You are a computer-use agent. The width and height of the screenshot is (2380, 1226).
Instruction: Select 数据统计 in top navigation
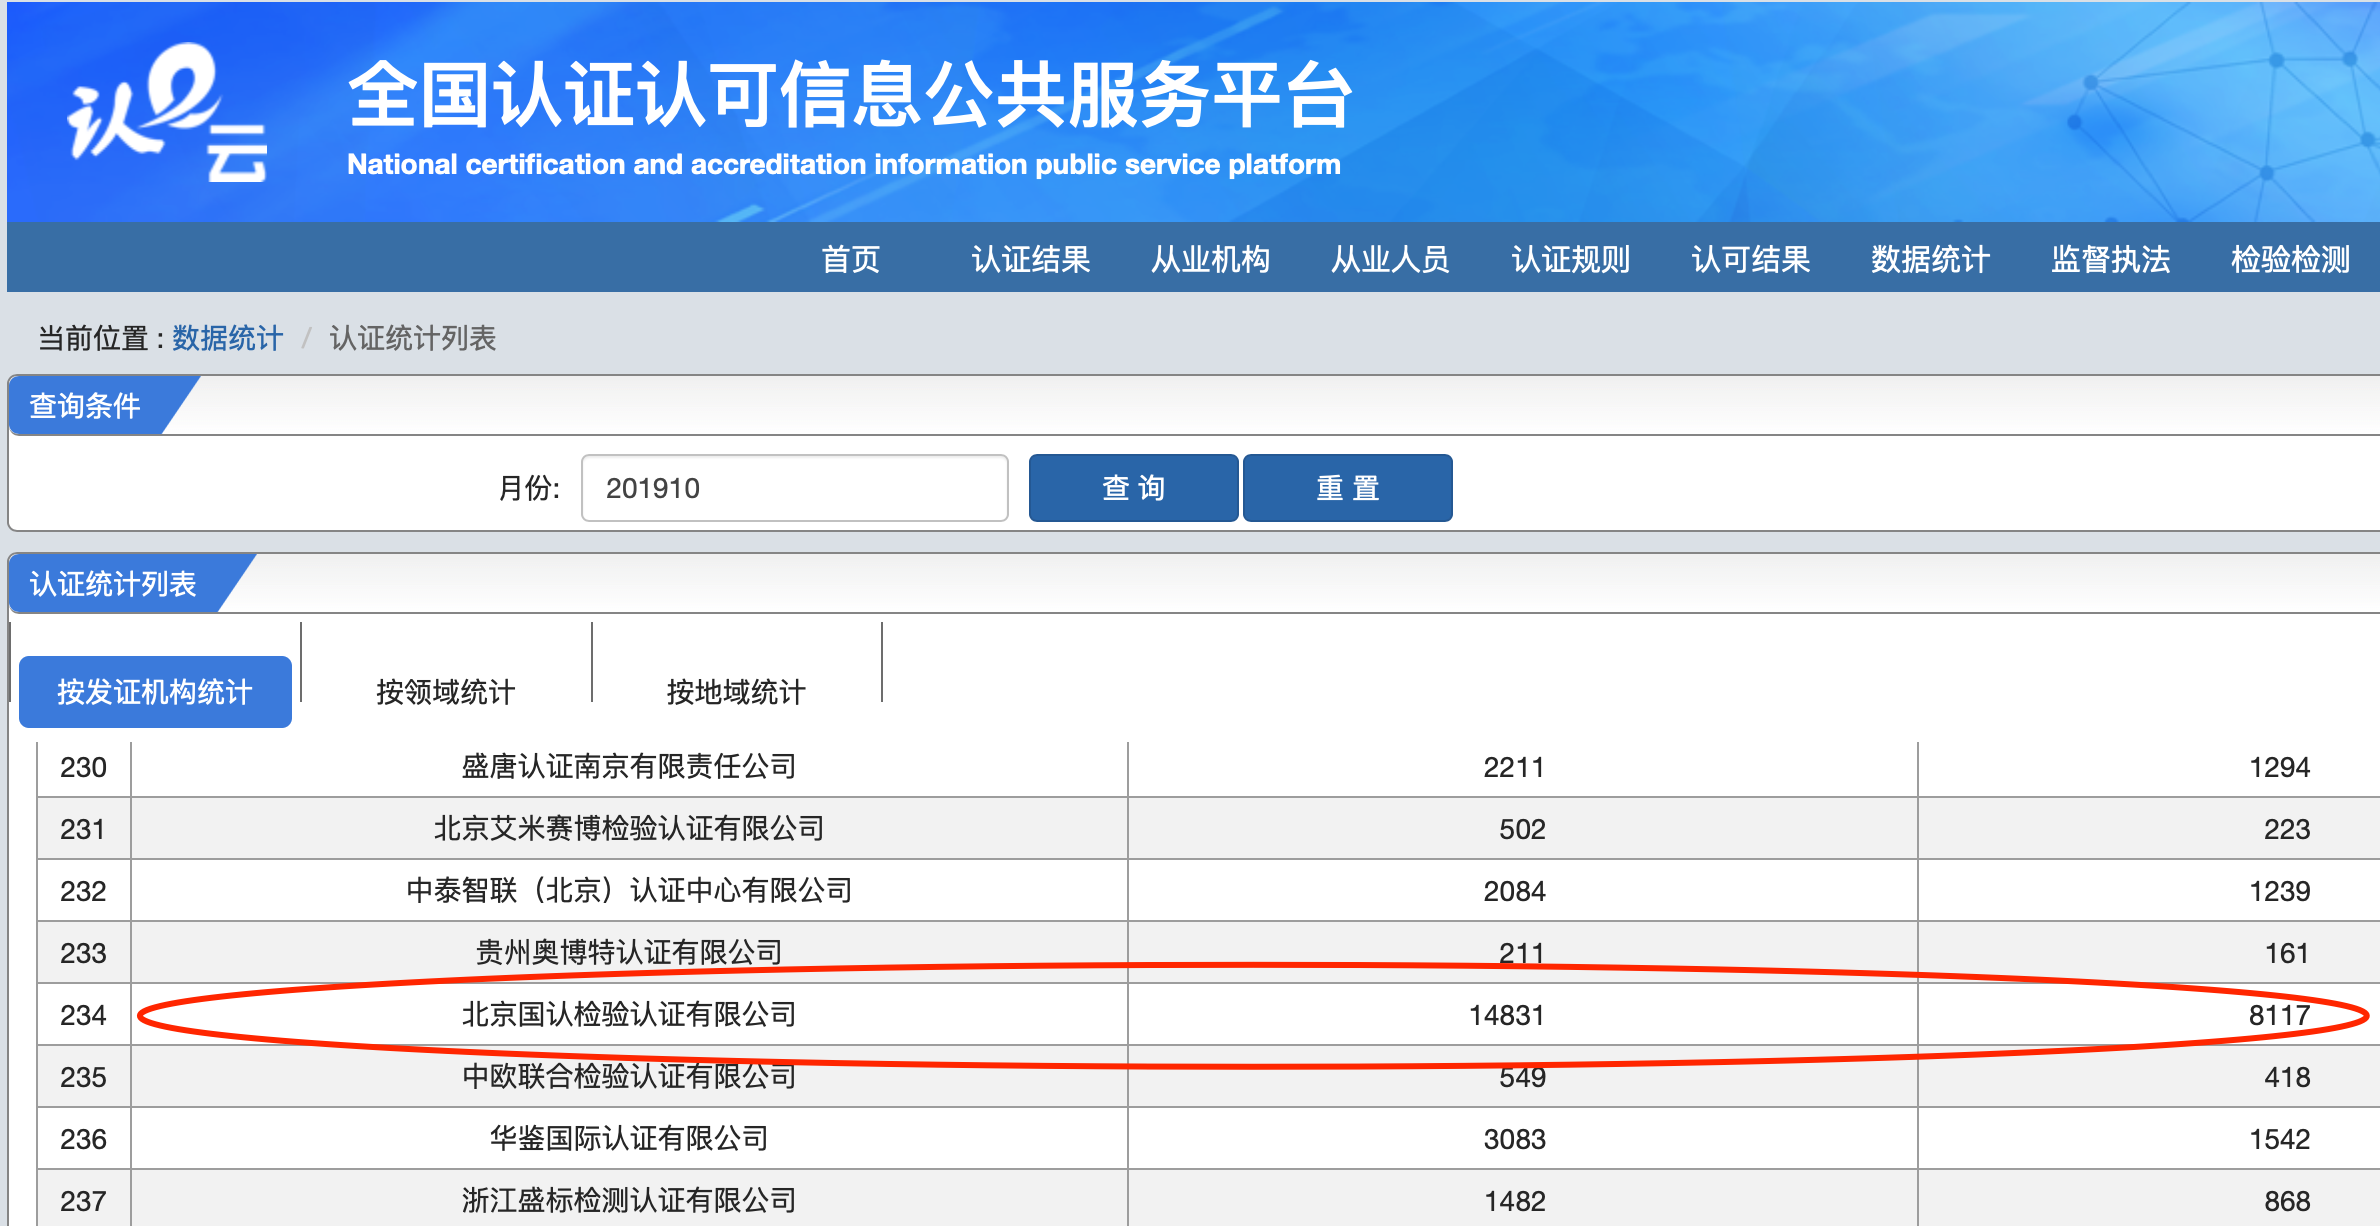(x=1931, y=259)
